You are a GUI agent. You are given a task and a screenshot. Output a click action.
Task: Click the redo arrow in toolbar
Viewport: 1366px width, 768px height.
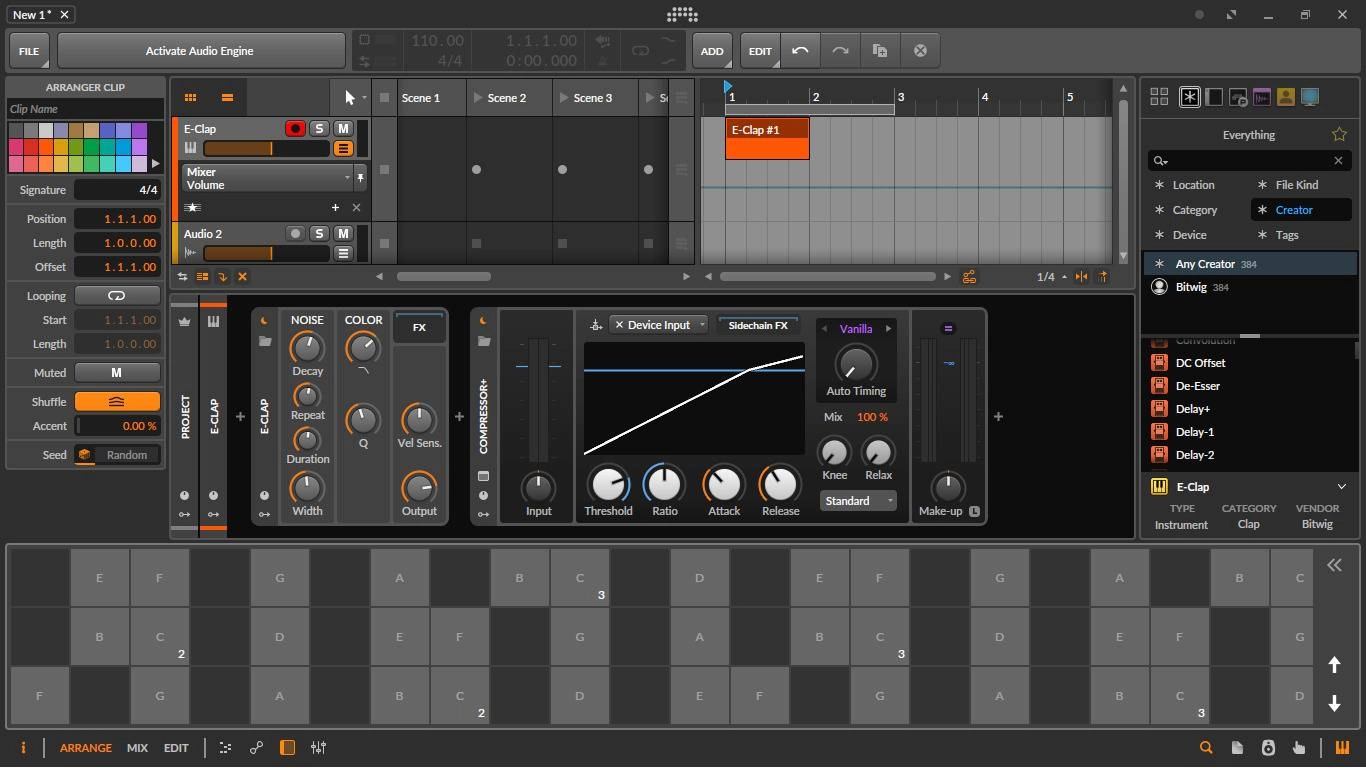click(x=840, y=51)
